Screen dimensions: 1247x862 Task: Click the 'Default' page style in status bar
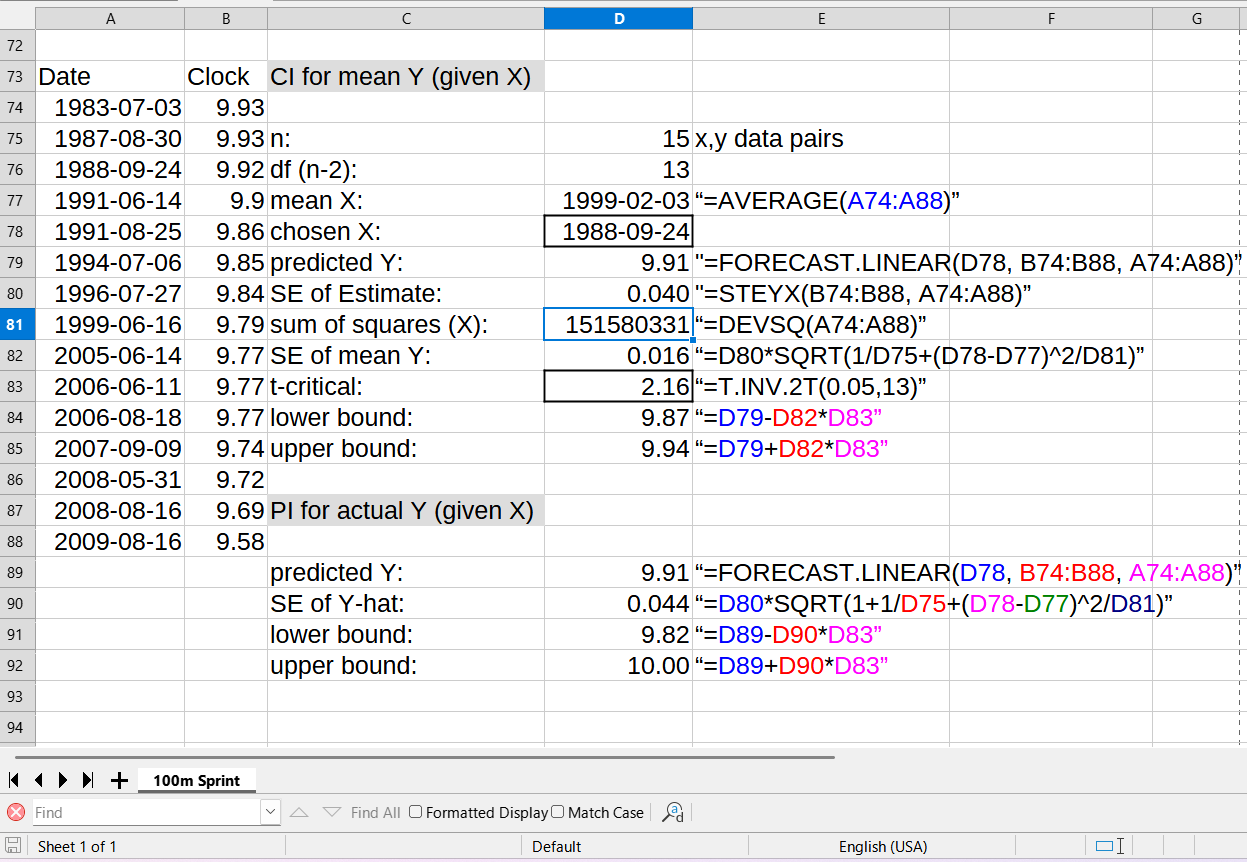(x=556, y=846)
